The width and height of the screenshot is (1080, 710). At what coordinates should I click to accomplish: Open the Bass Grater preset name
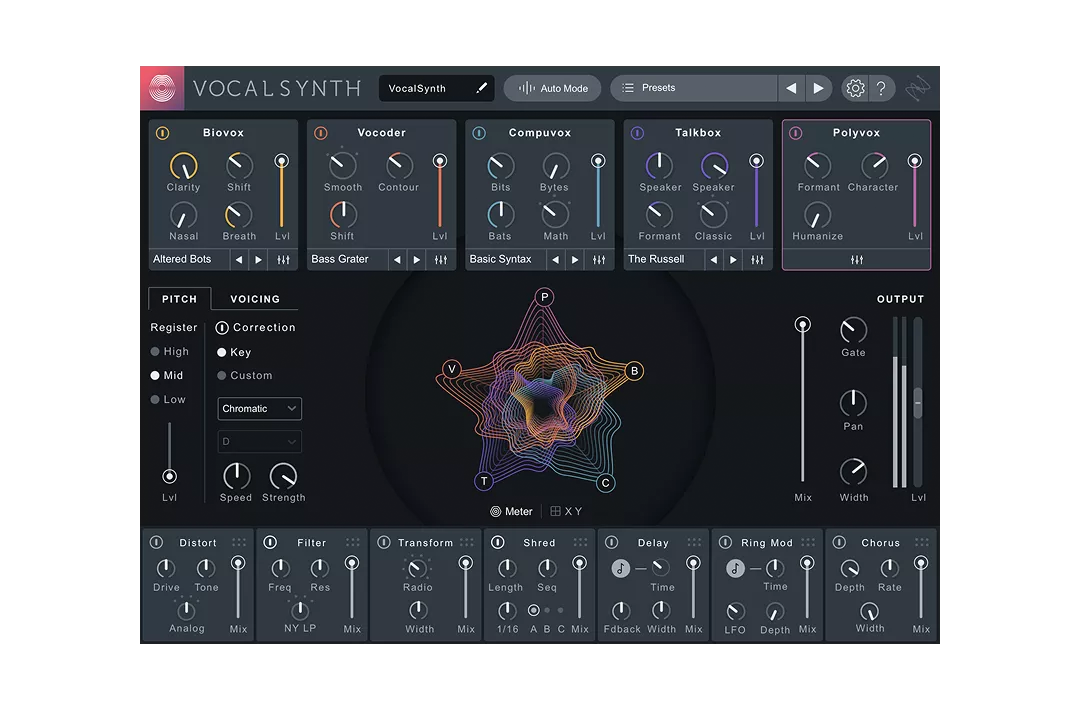[340, 259]
